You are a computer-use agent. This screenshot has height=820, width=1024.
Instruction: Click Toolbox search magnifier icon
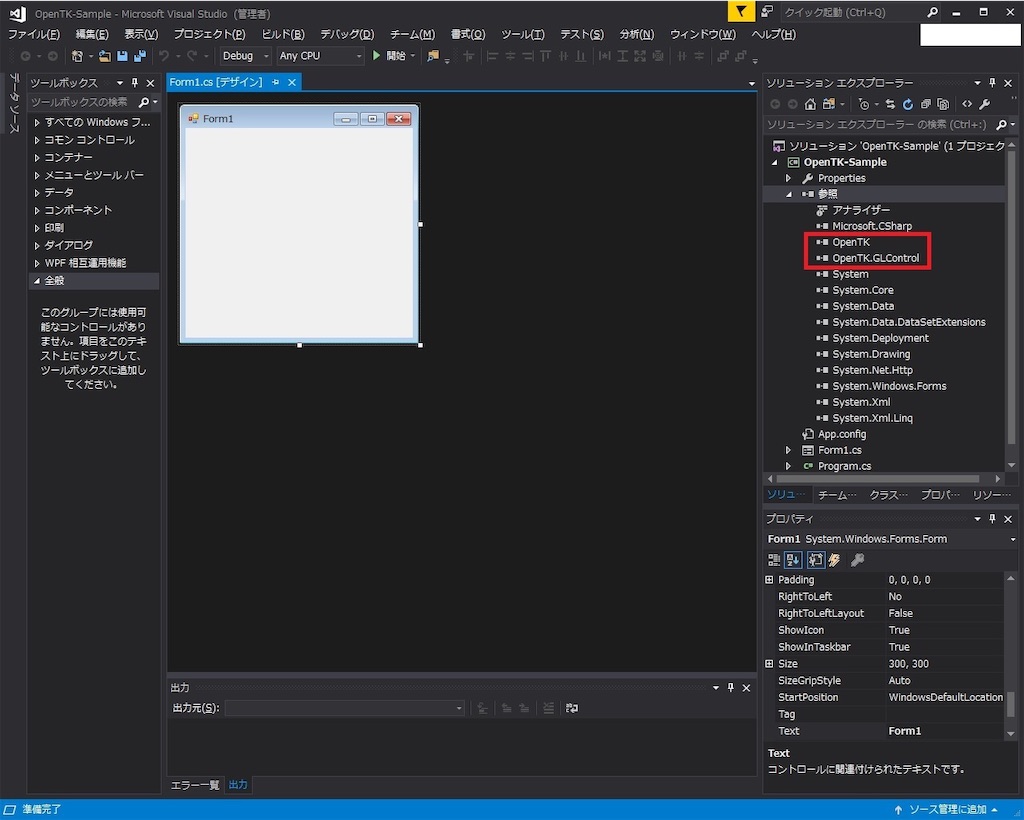coord(144,102)
